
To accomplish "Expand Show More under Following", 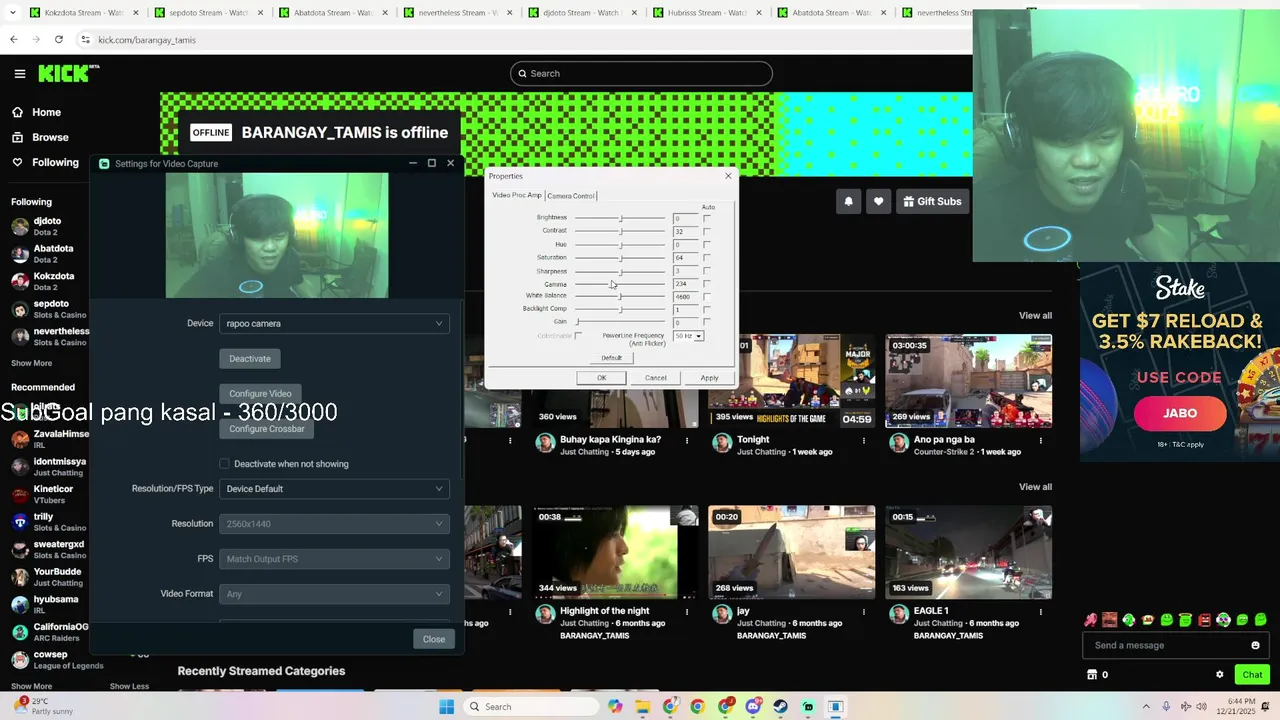I will point(31,363).
